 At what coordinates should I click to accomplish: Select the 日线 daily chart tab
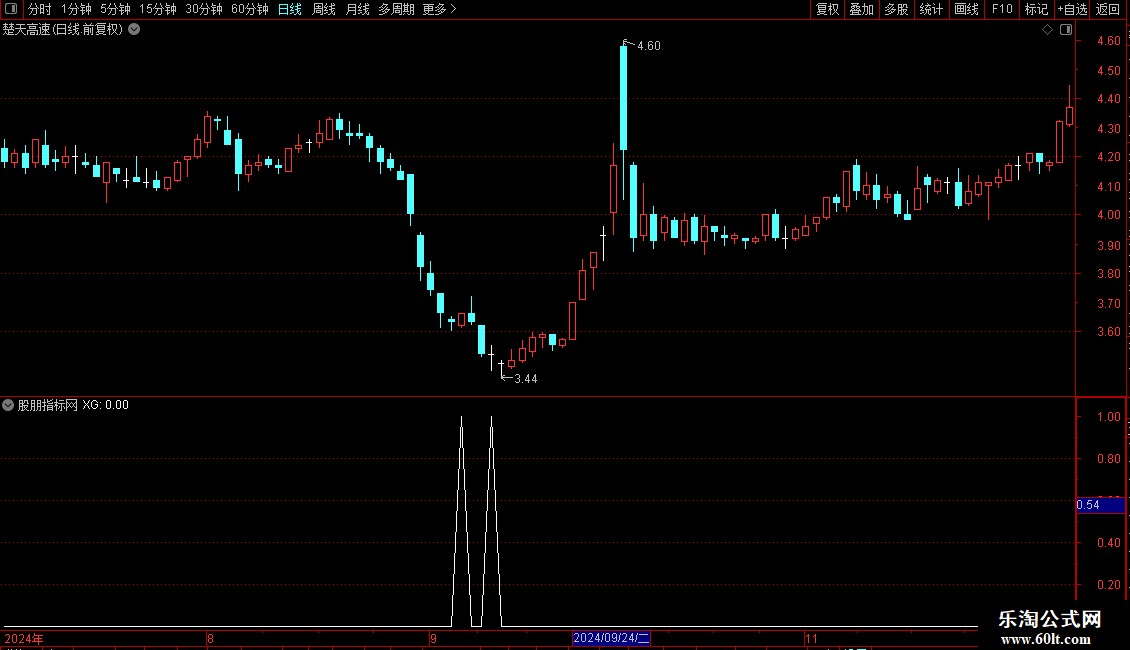(290, 9)
